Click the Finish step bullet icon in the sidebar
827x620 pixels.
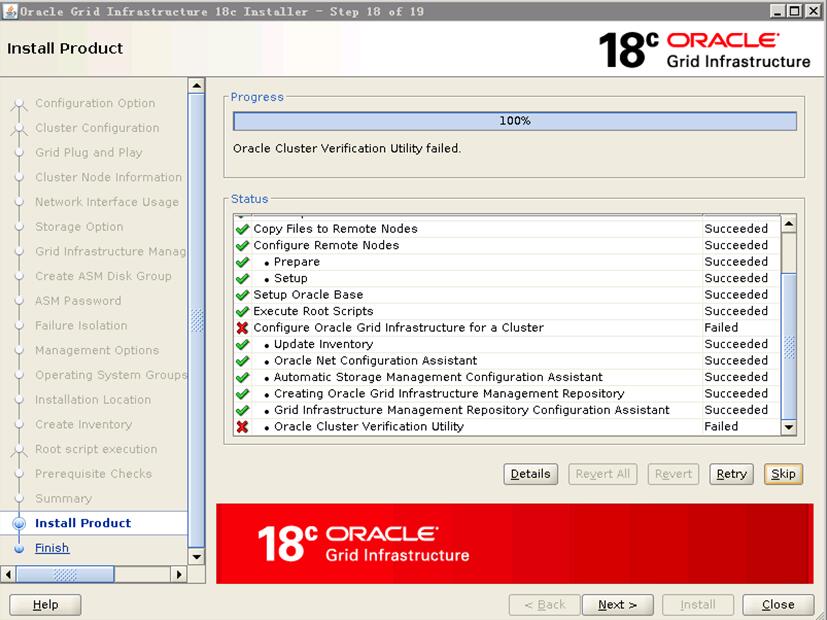coord(19,548)
